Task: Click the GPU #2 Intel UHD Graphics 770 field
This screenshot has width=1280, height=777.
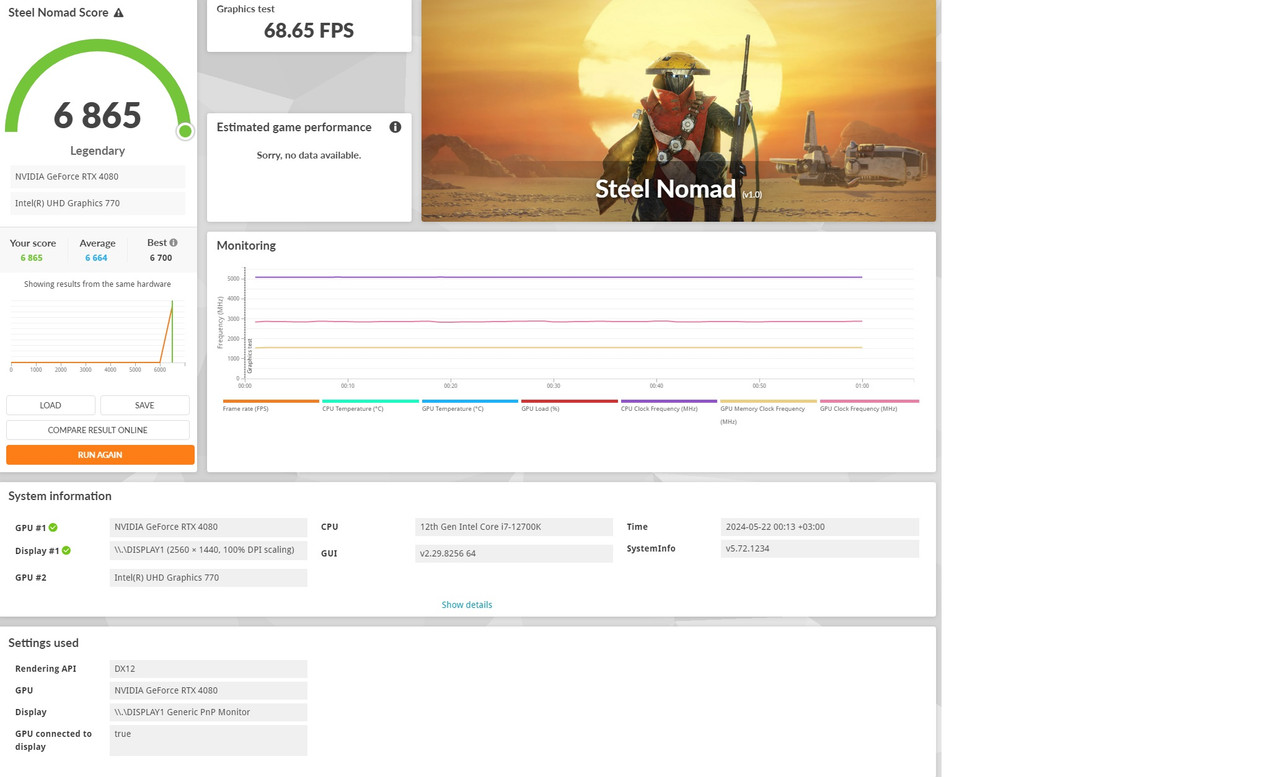Action: point(208,578)
